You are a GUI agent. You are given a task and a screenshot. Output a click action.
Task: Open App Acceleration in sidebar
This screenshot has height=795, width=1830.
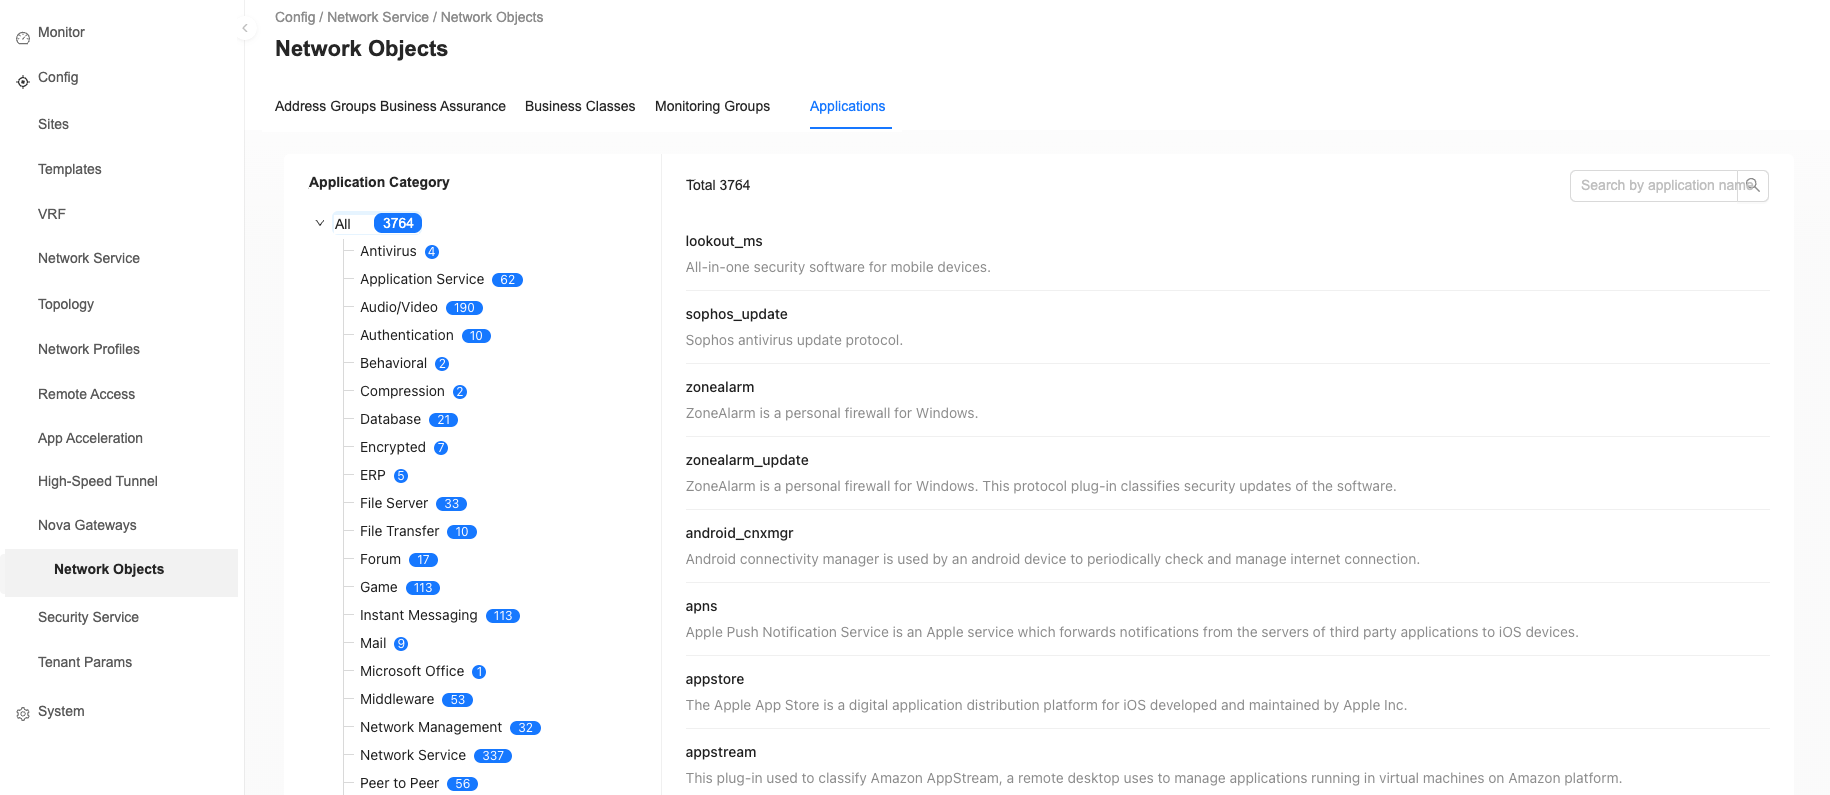click(x=90, y=438)
